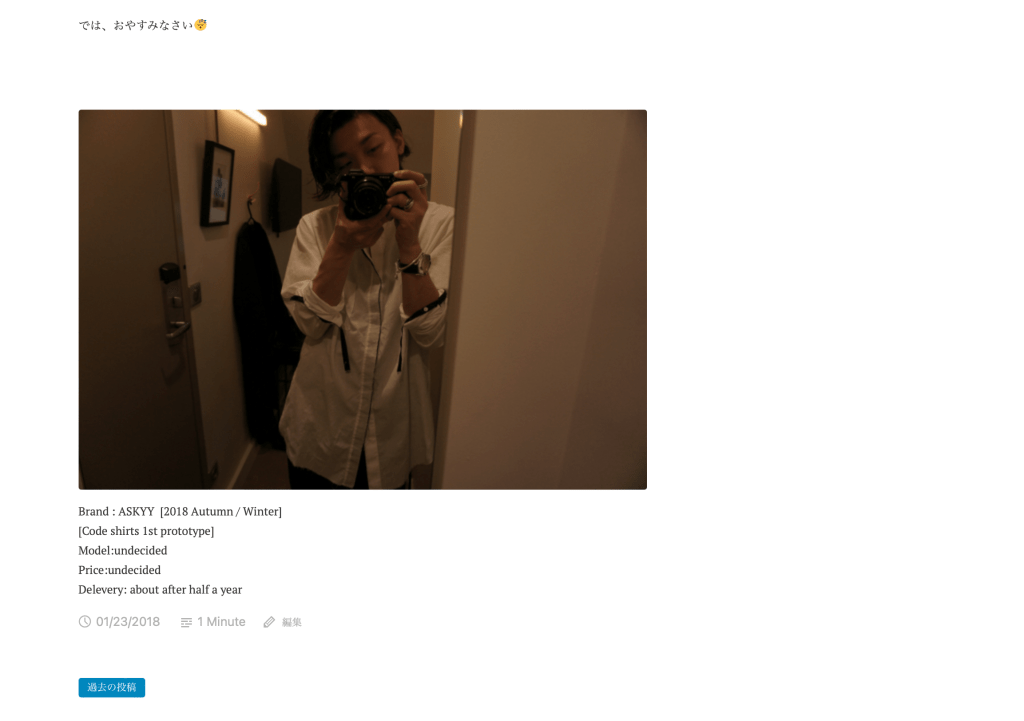The width and height of the screenshot is (1024, 721).
Task: Click the reading-time lines icon
Action: coord(186,622)
